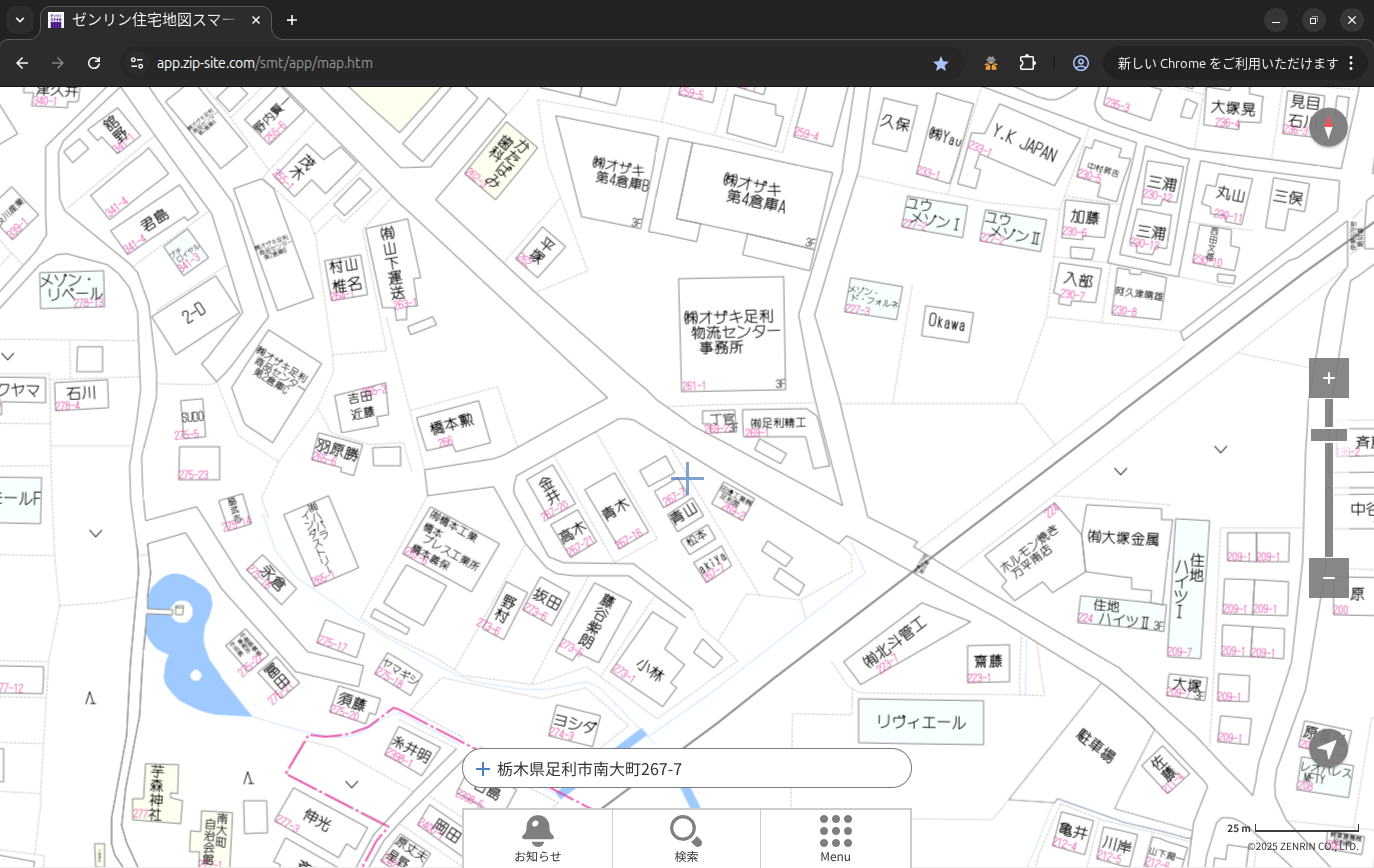Click 新しい Chrome をご利用いただけます button
1374x868 pixels.
1228,63
